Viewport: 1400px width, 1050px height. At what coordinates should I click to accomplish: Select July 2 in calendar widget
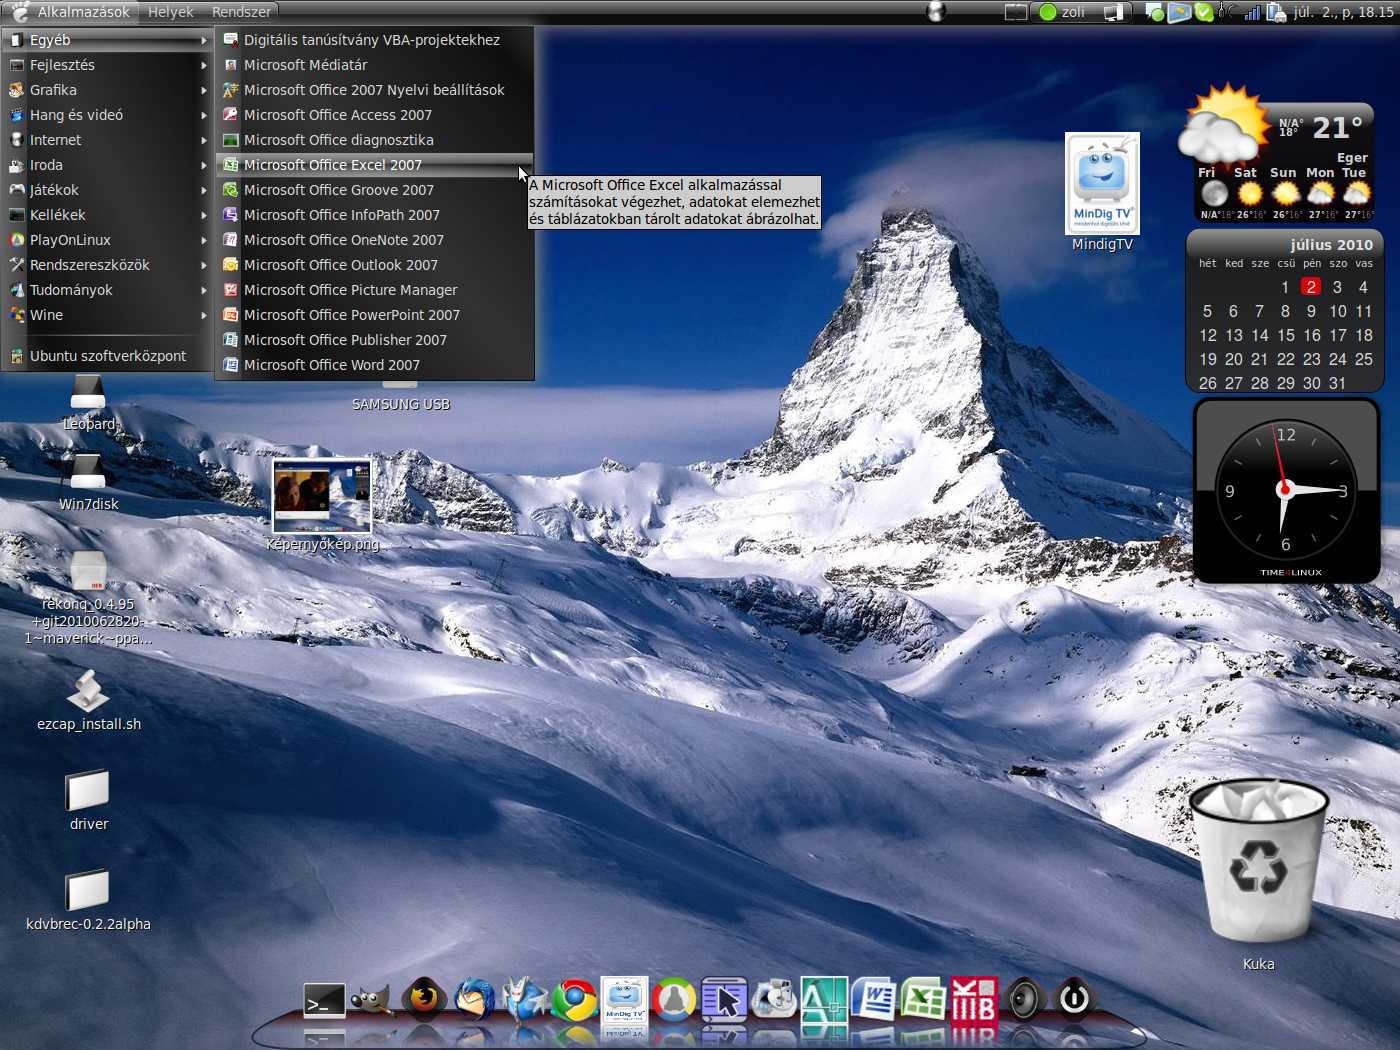(1311, 287)
